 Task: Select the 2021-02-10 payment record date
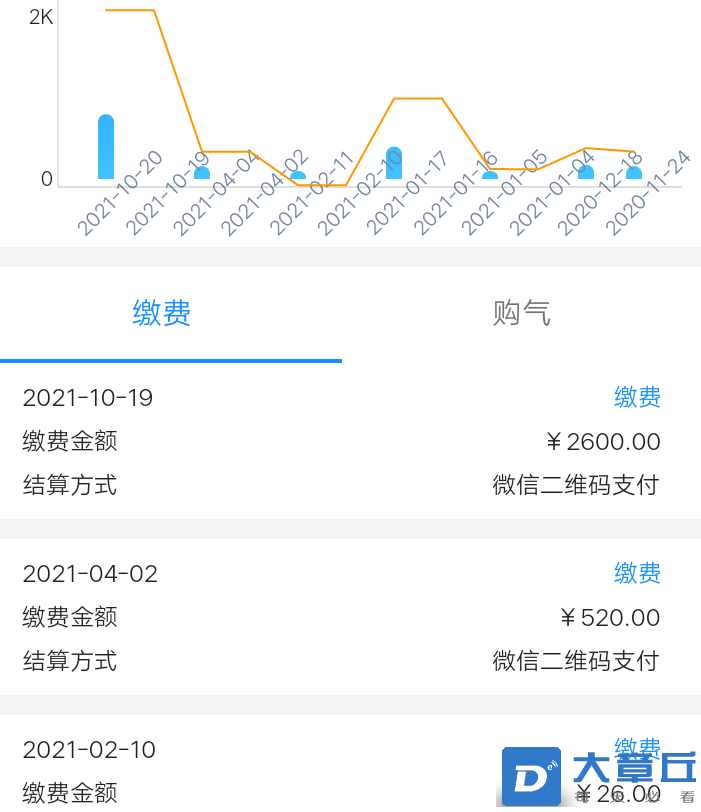point(89,750)
